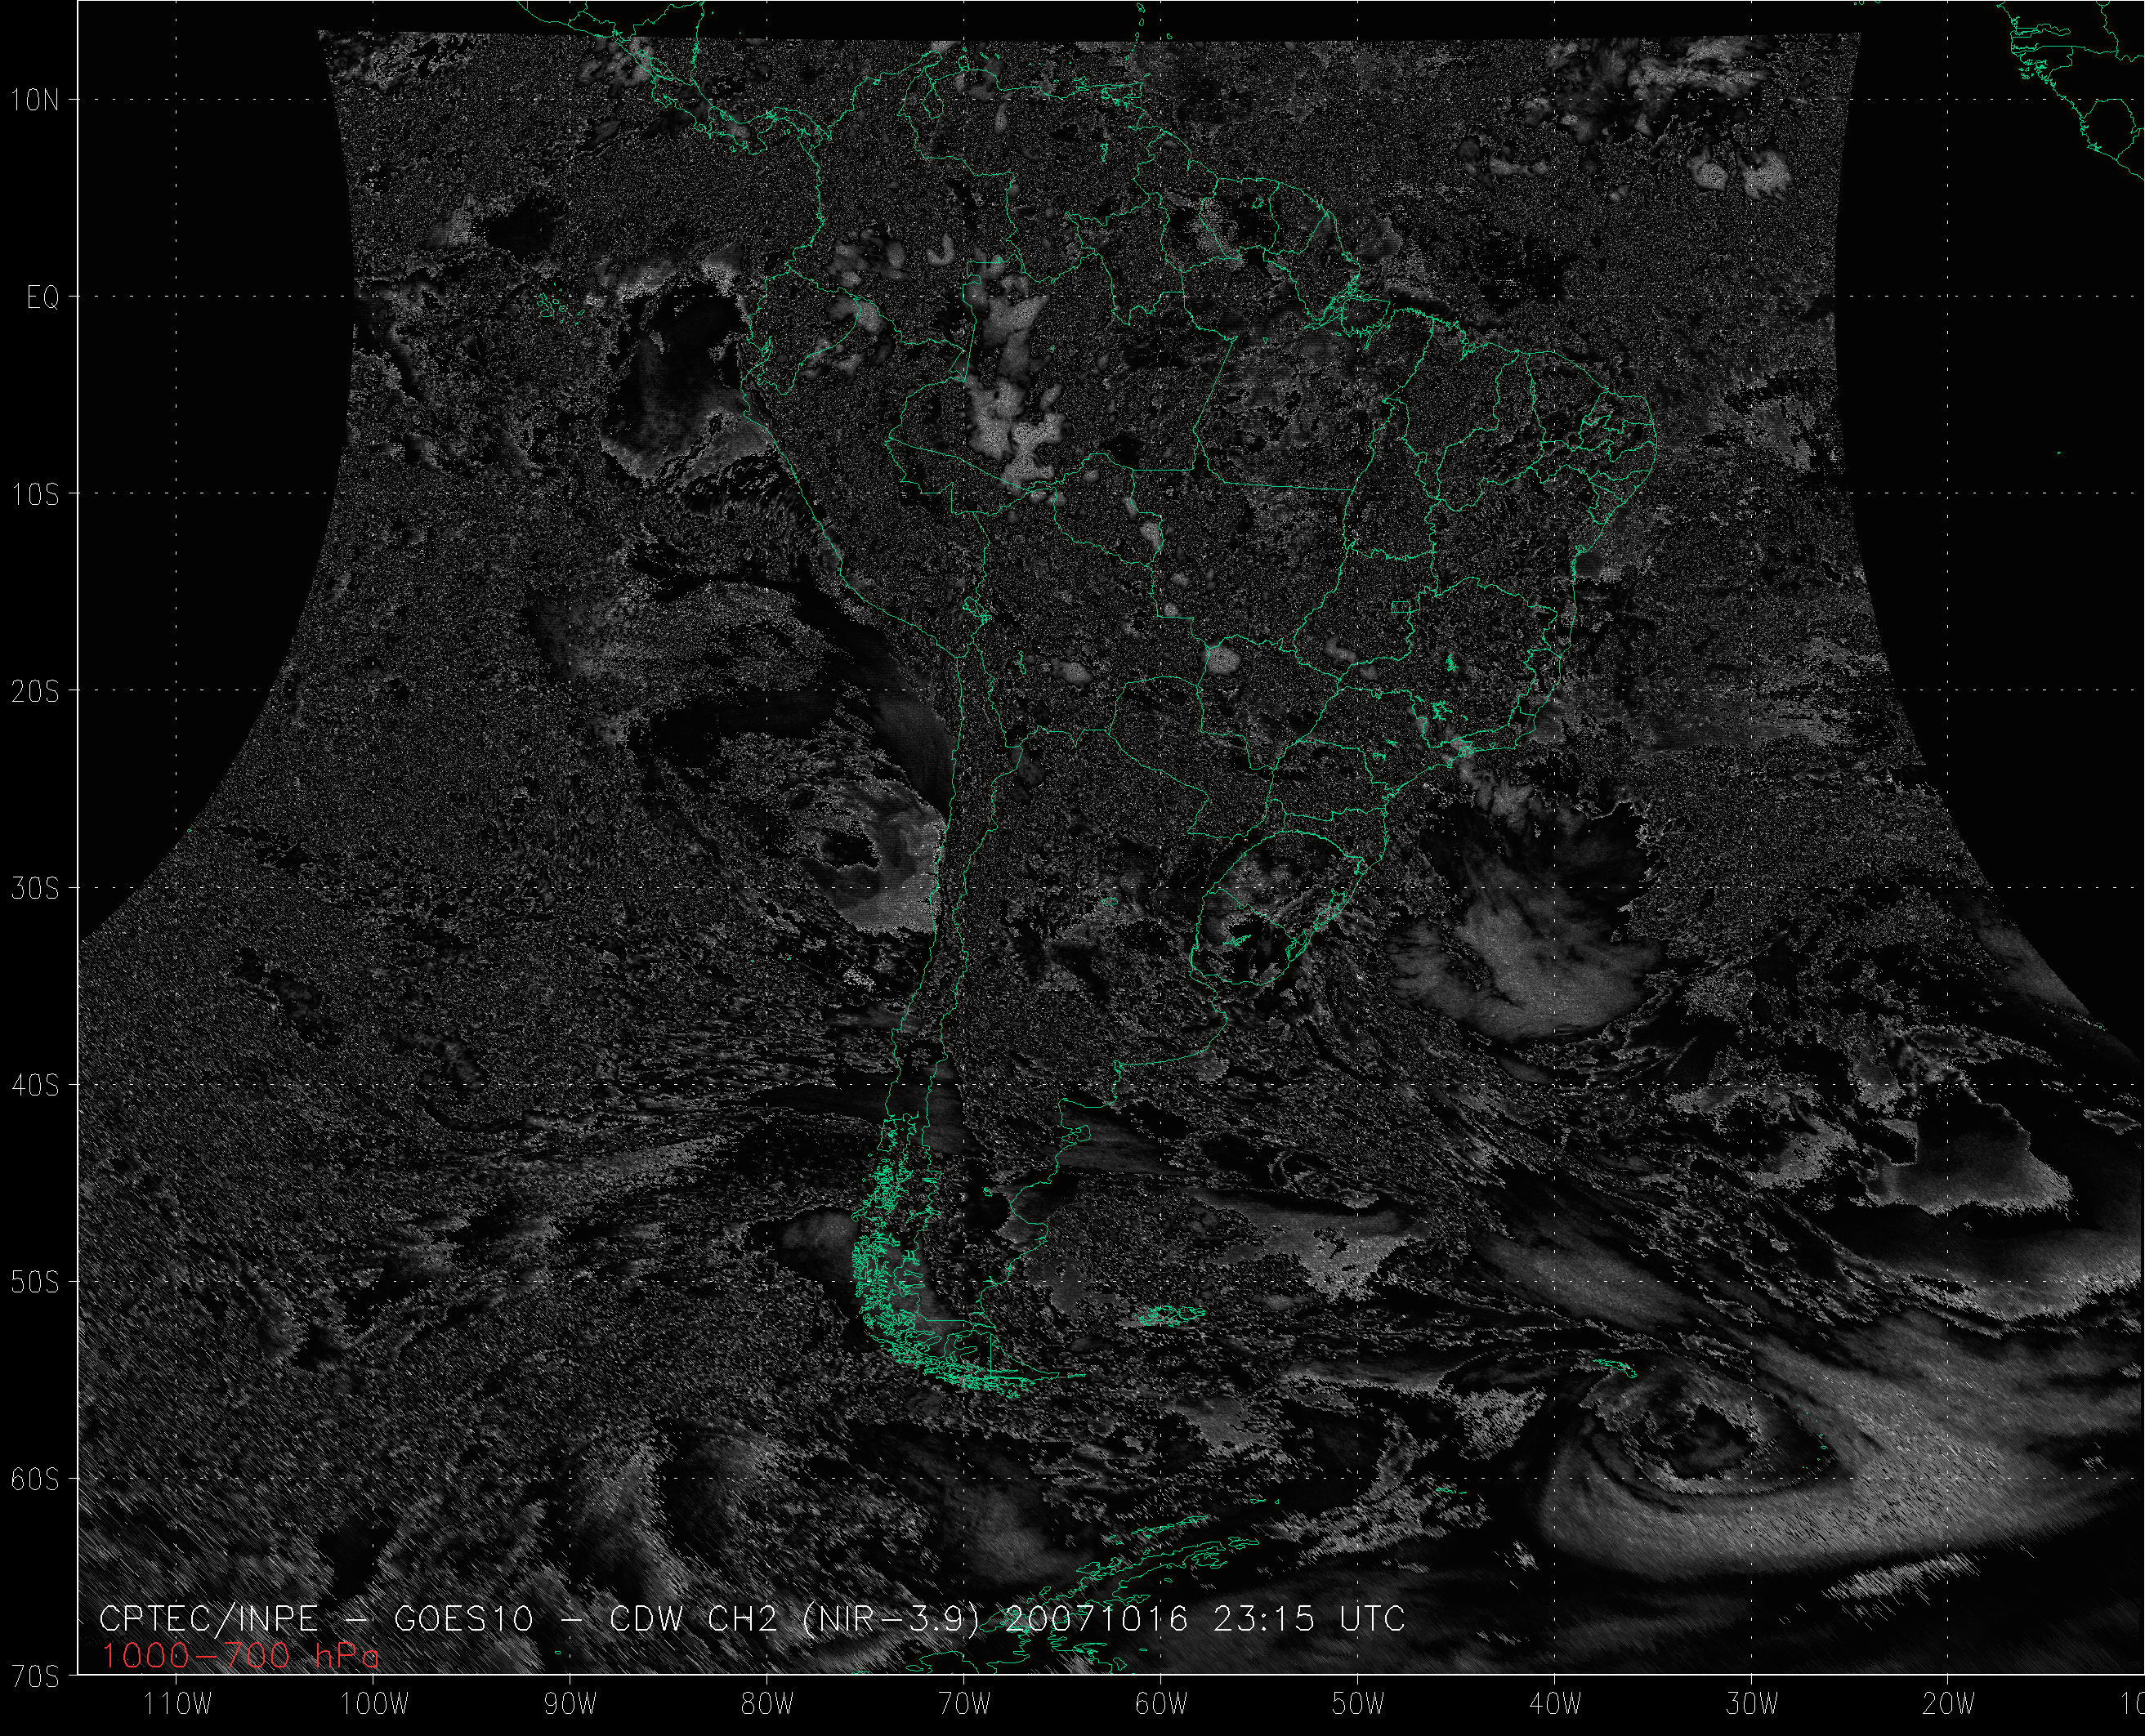Select the 10S latitude label
The width and height of the screenshot is (2145, 1736).
click(36, 495)
